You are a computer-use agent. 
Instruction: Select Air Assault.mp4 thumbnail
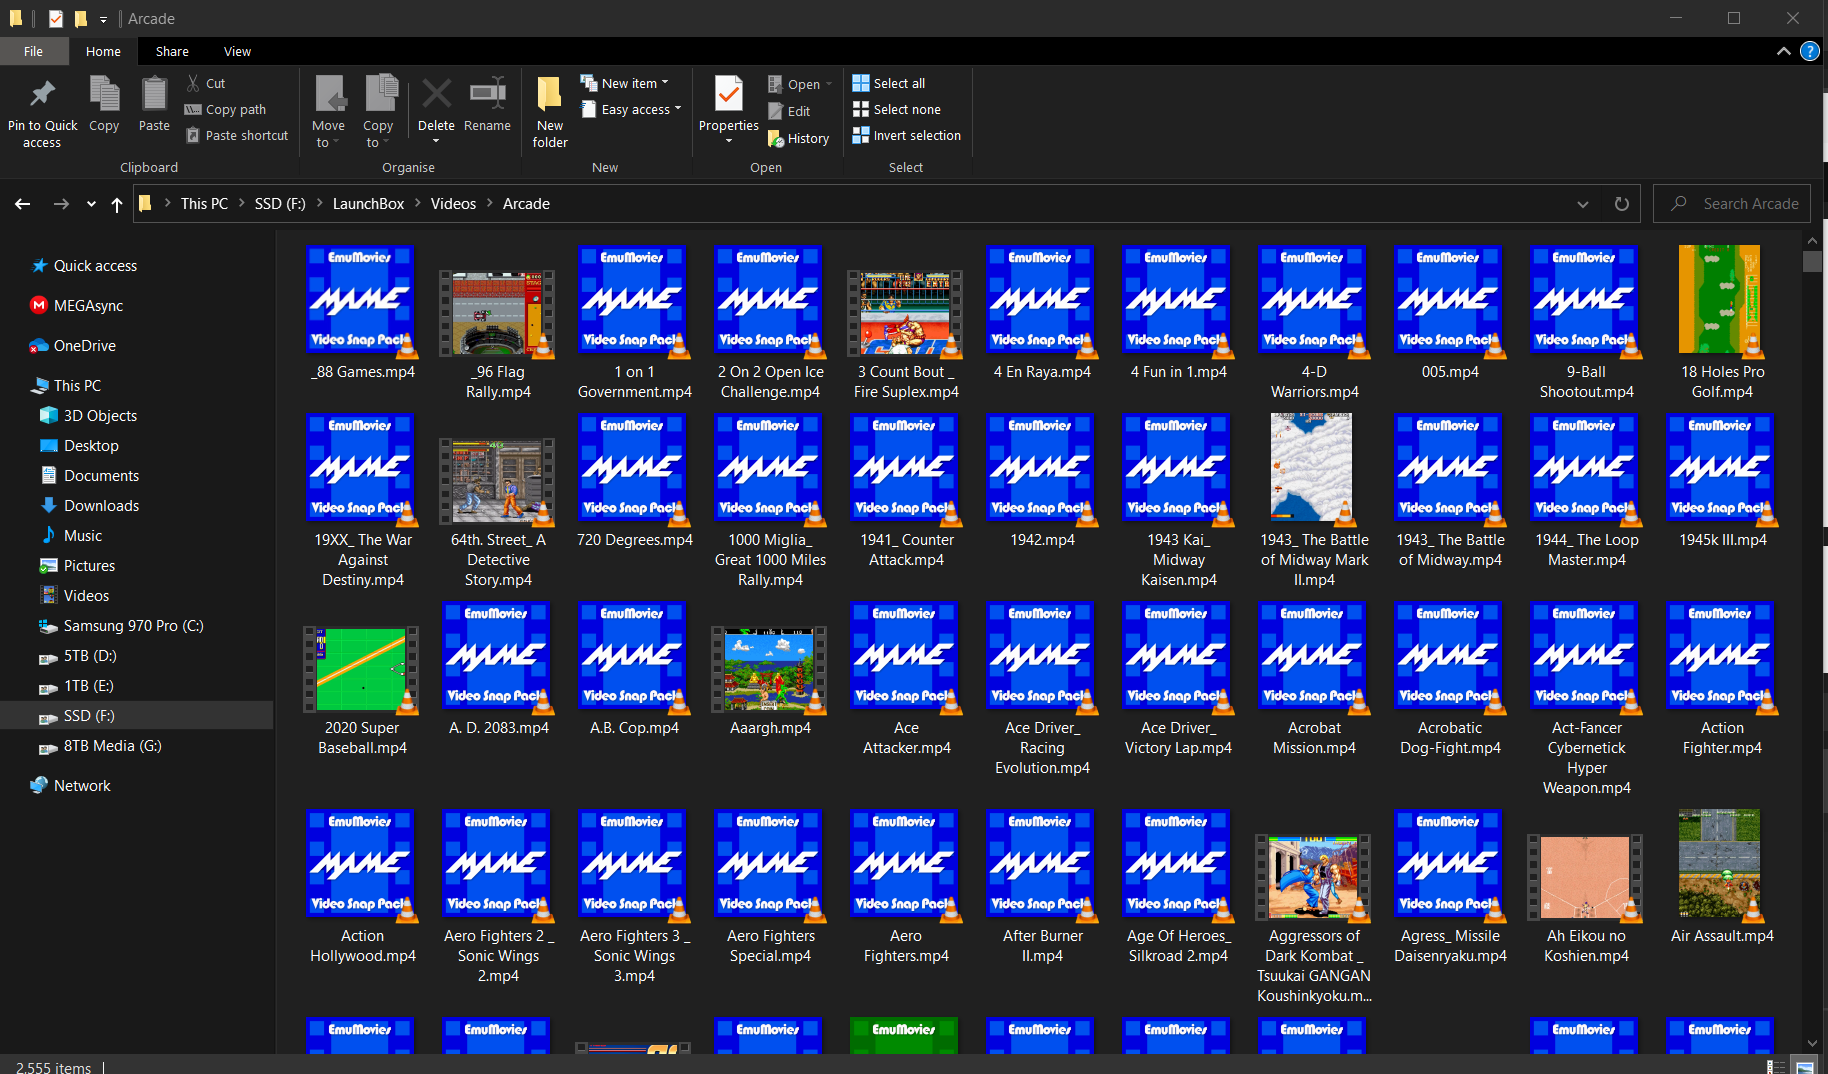tap(1719, 864)
